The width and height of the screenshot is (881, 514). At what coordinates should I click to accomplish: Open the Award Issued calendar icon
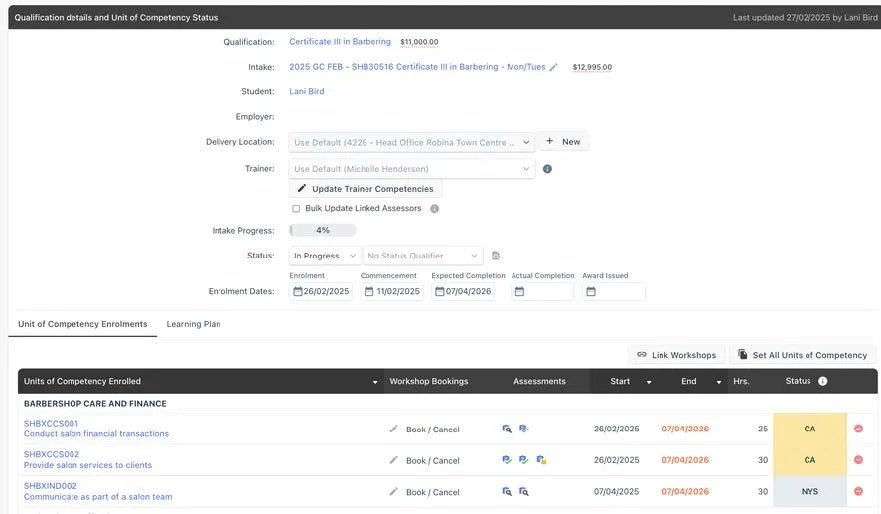click(591, 292)
